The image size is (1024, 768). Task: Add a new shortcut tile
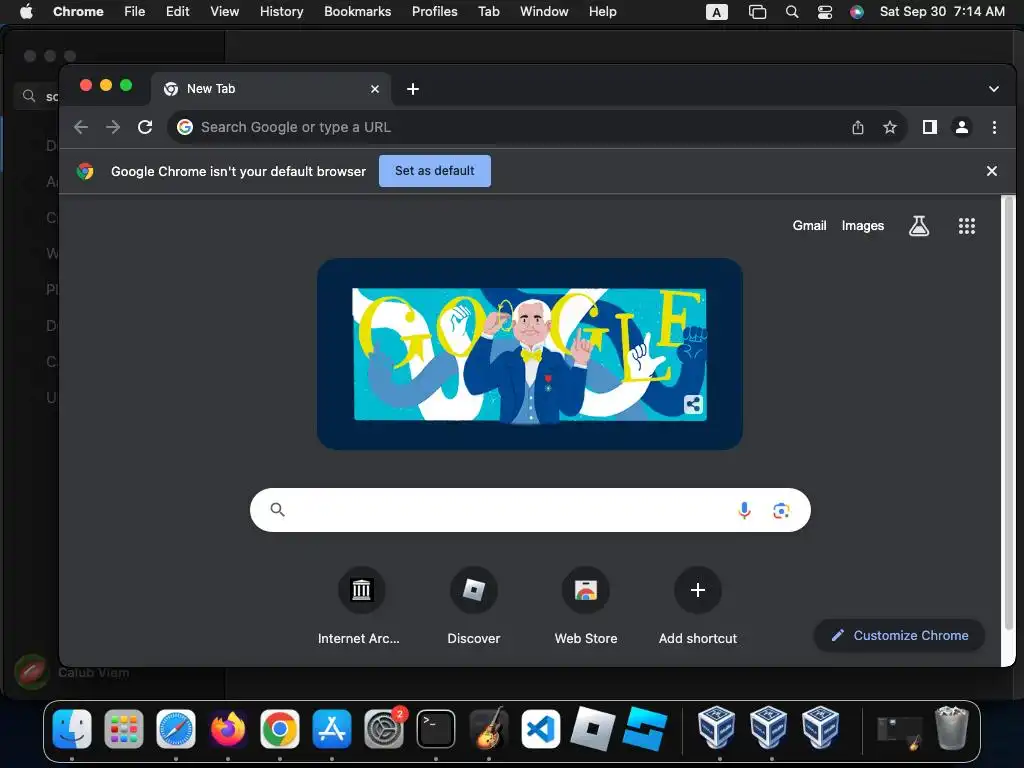point(697,590)
